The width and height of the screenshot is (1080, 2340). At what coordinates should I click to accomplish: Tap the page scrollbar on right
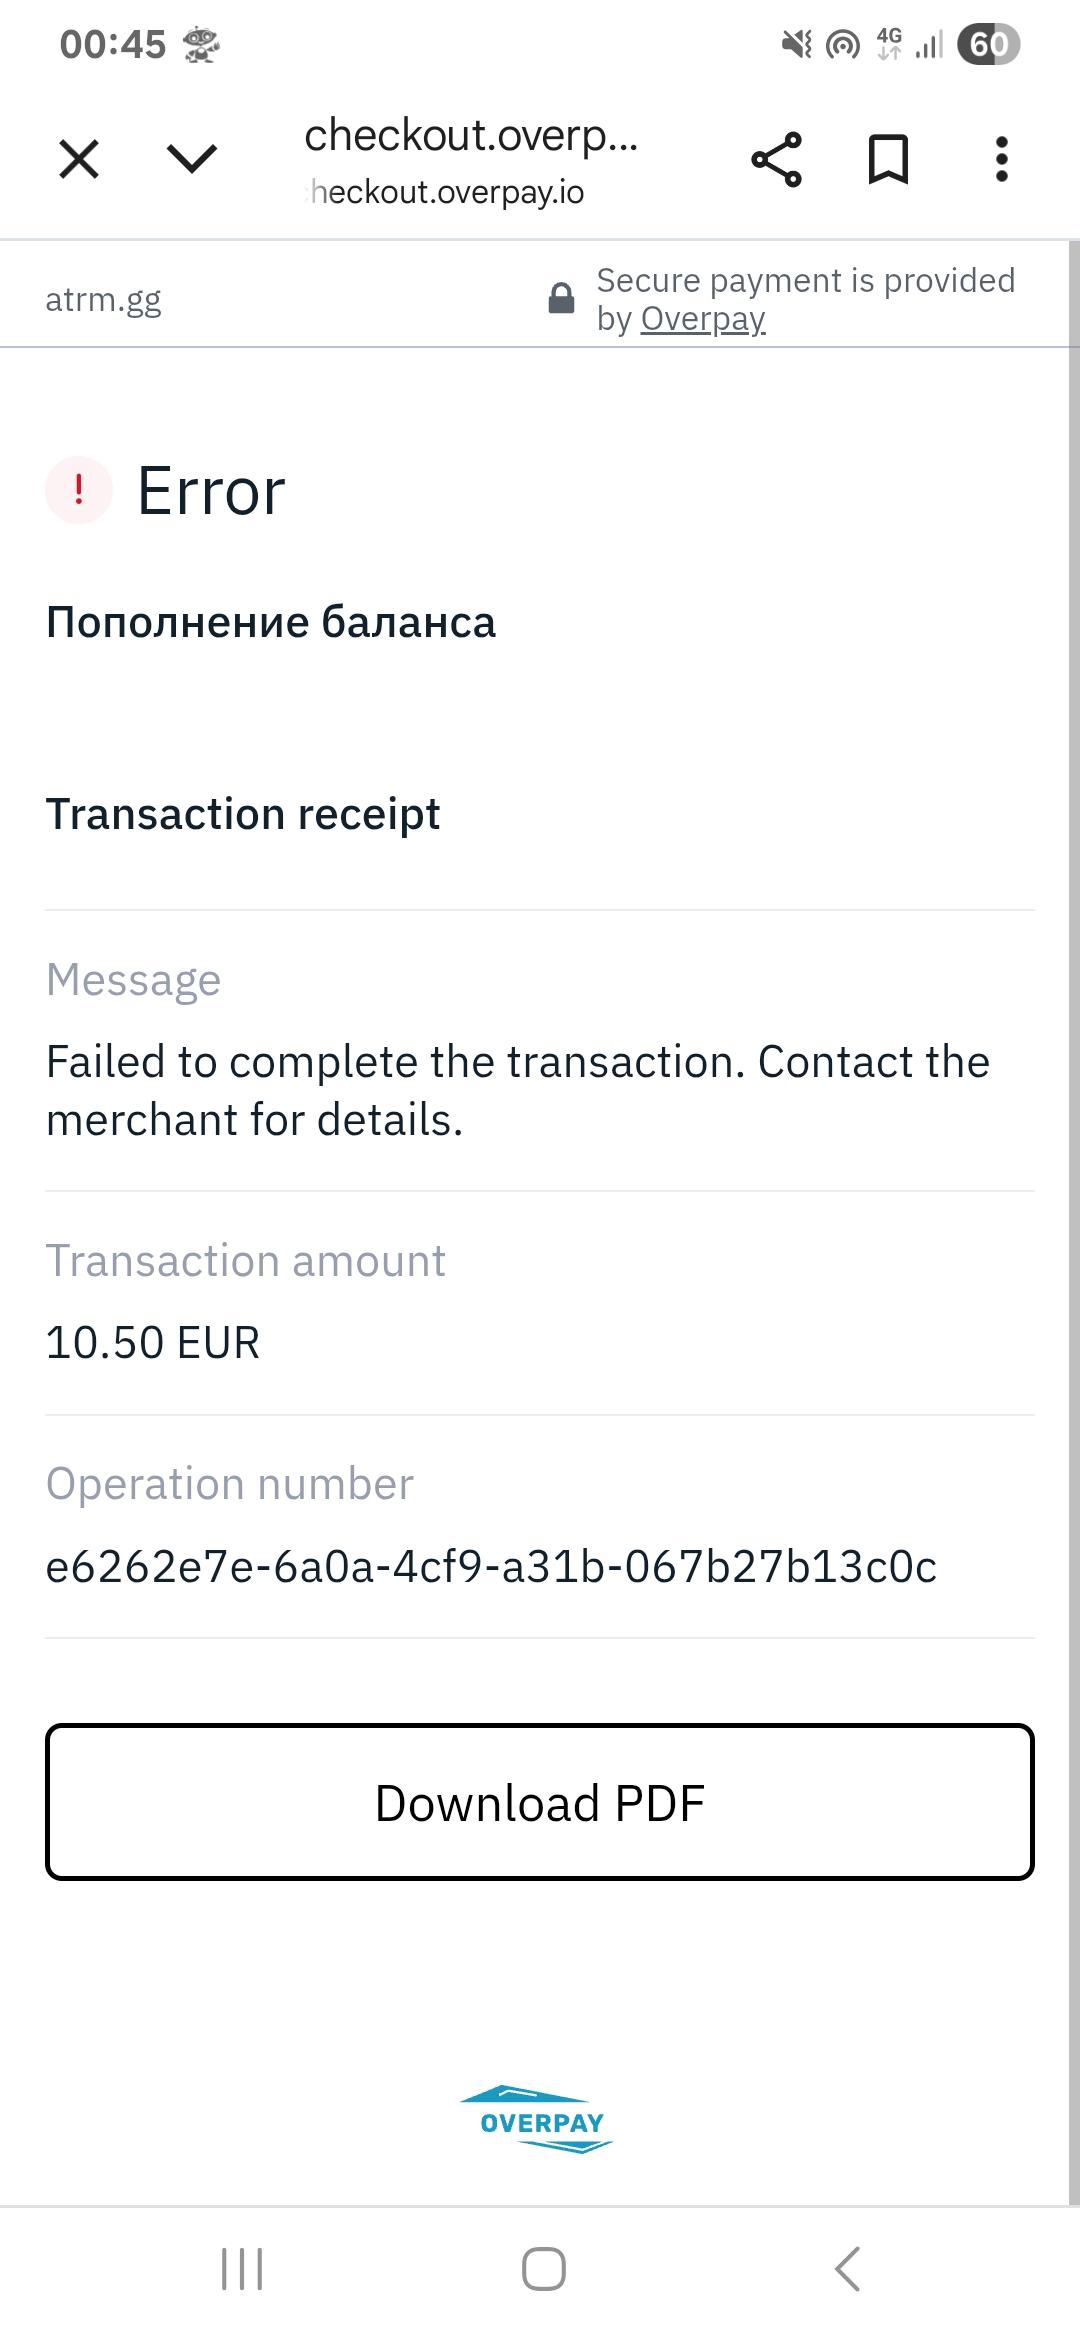tap(1073, 1200)
